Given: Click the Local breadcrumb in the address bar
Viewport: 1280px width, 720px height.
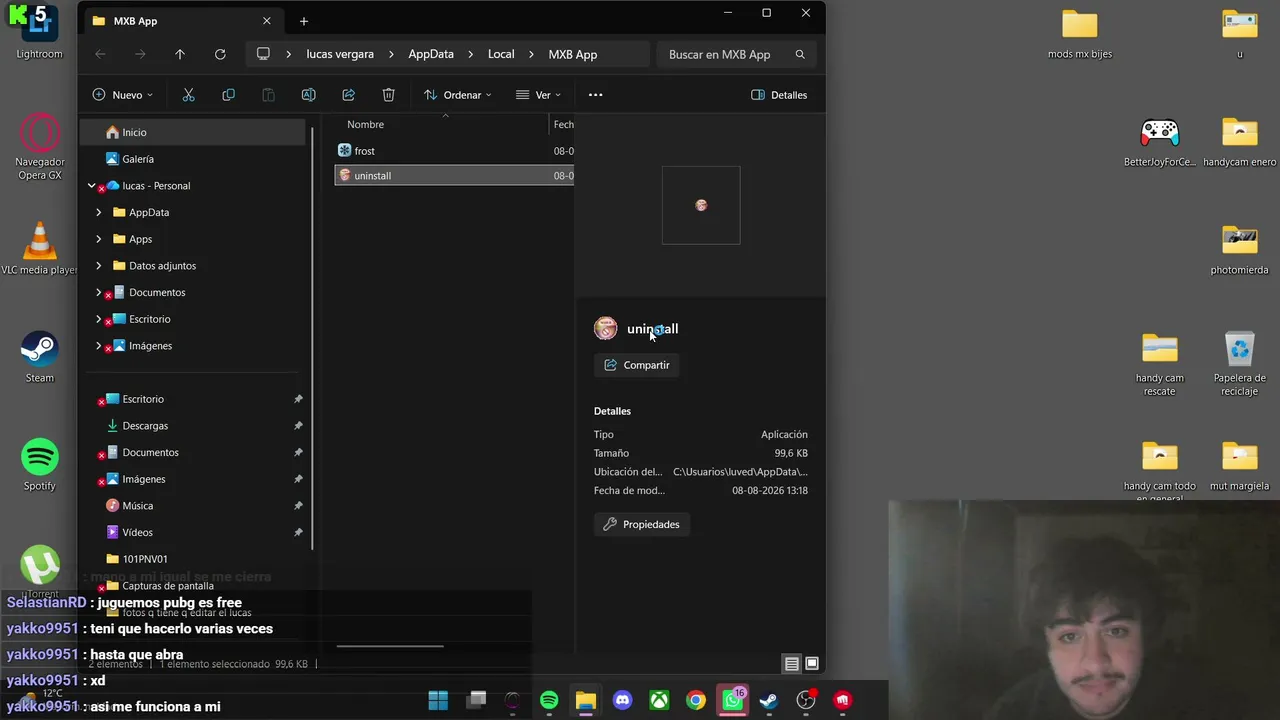Looking at the screenshot, I should [x=501, y=54].
